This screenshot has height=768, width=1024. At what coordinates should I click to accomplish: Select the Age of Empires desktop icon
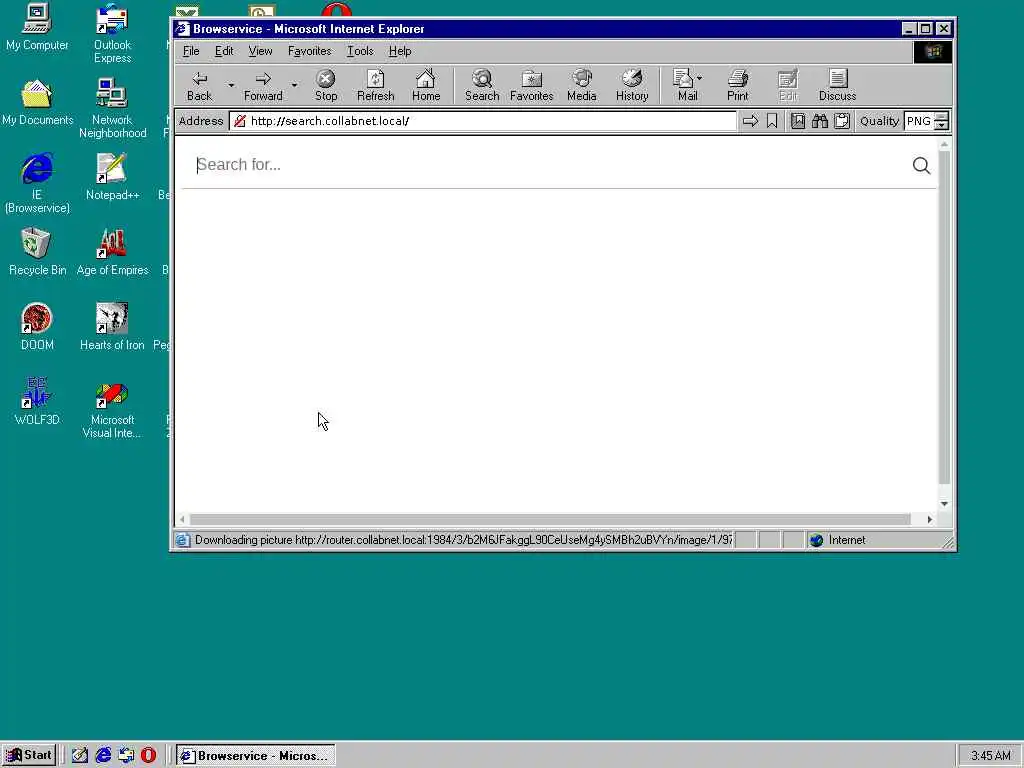click(112, 252)
